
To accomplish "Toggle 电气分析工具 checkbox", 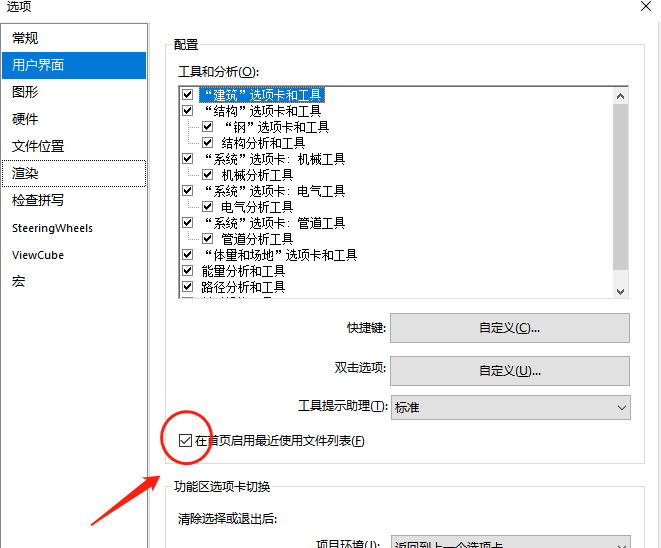I will coord(207,207).
